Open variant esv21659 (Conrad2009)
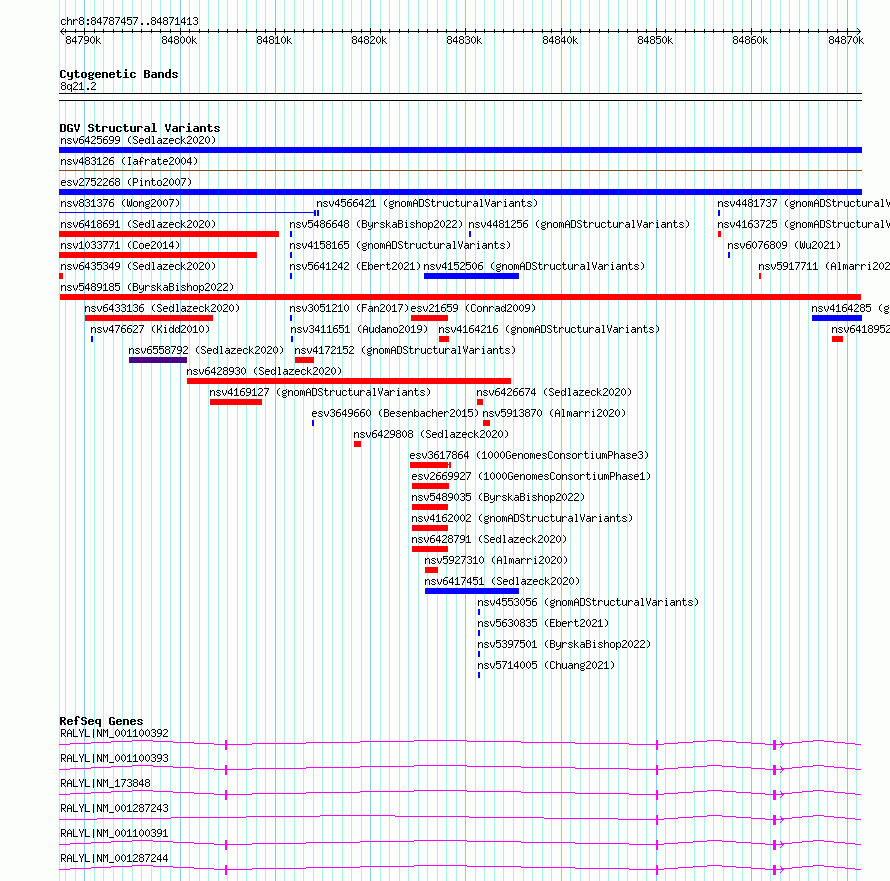 tap(473, 308)
